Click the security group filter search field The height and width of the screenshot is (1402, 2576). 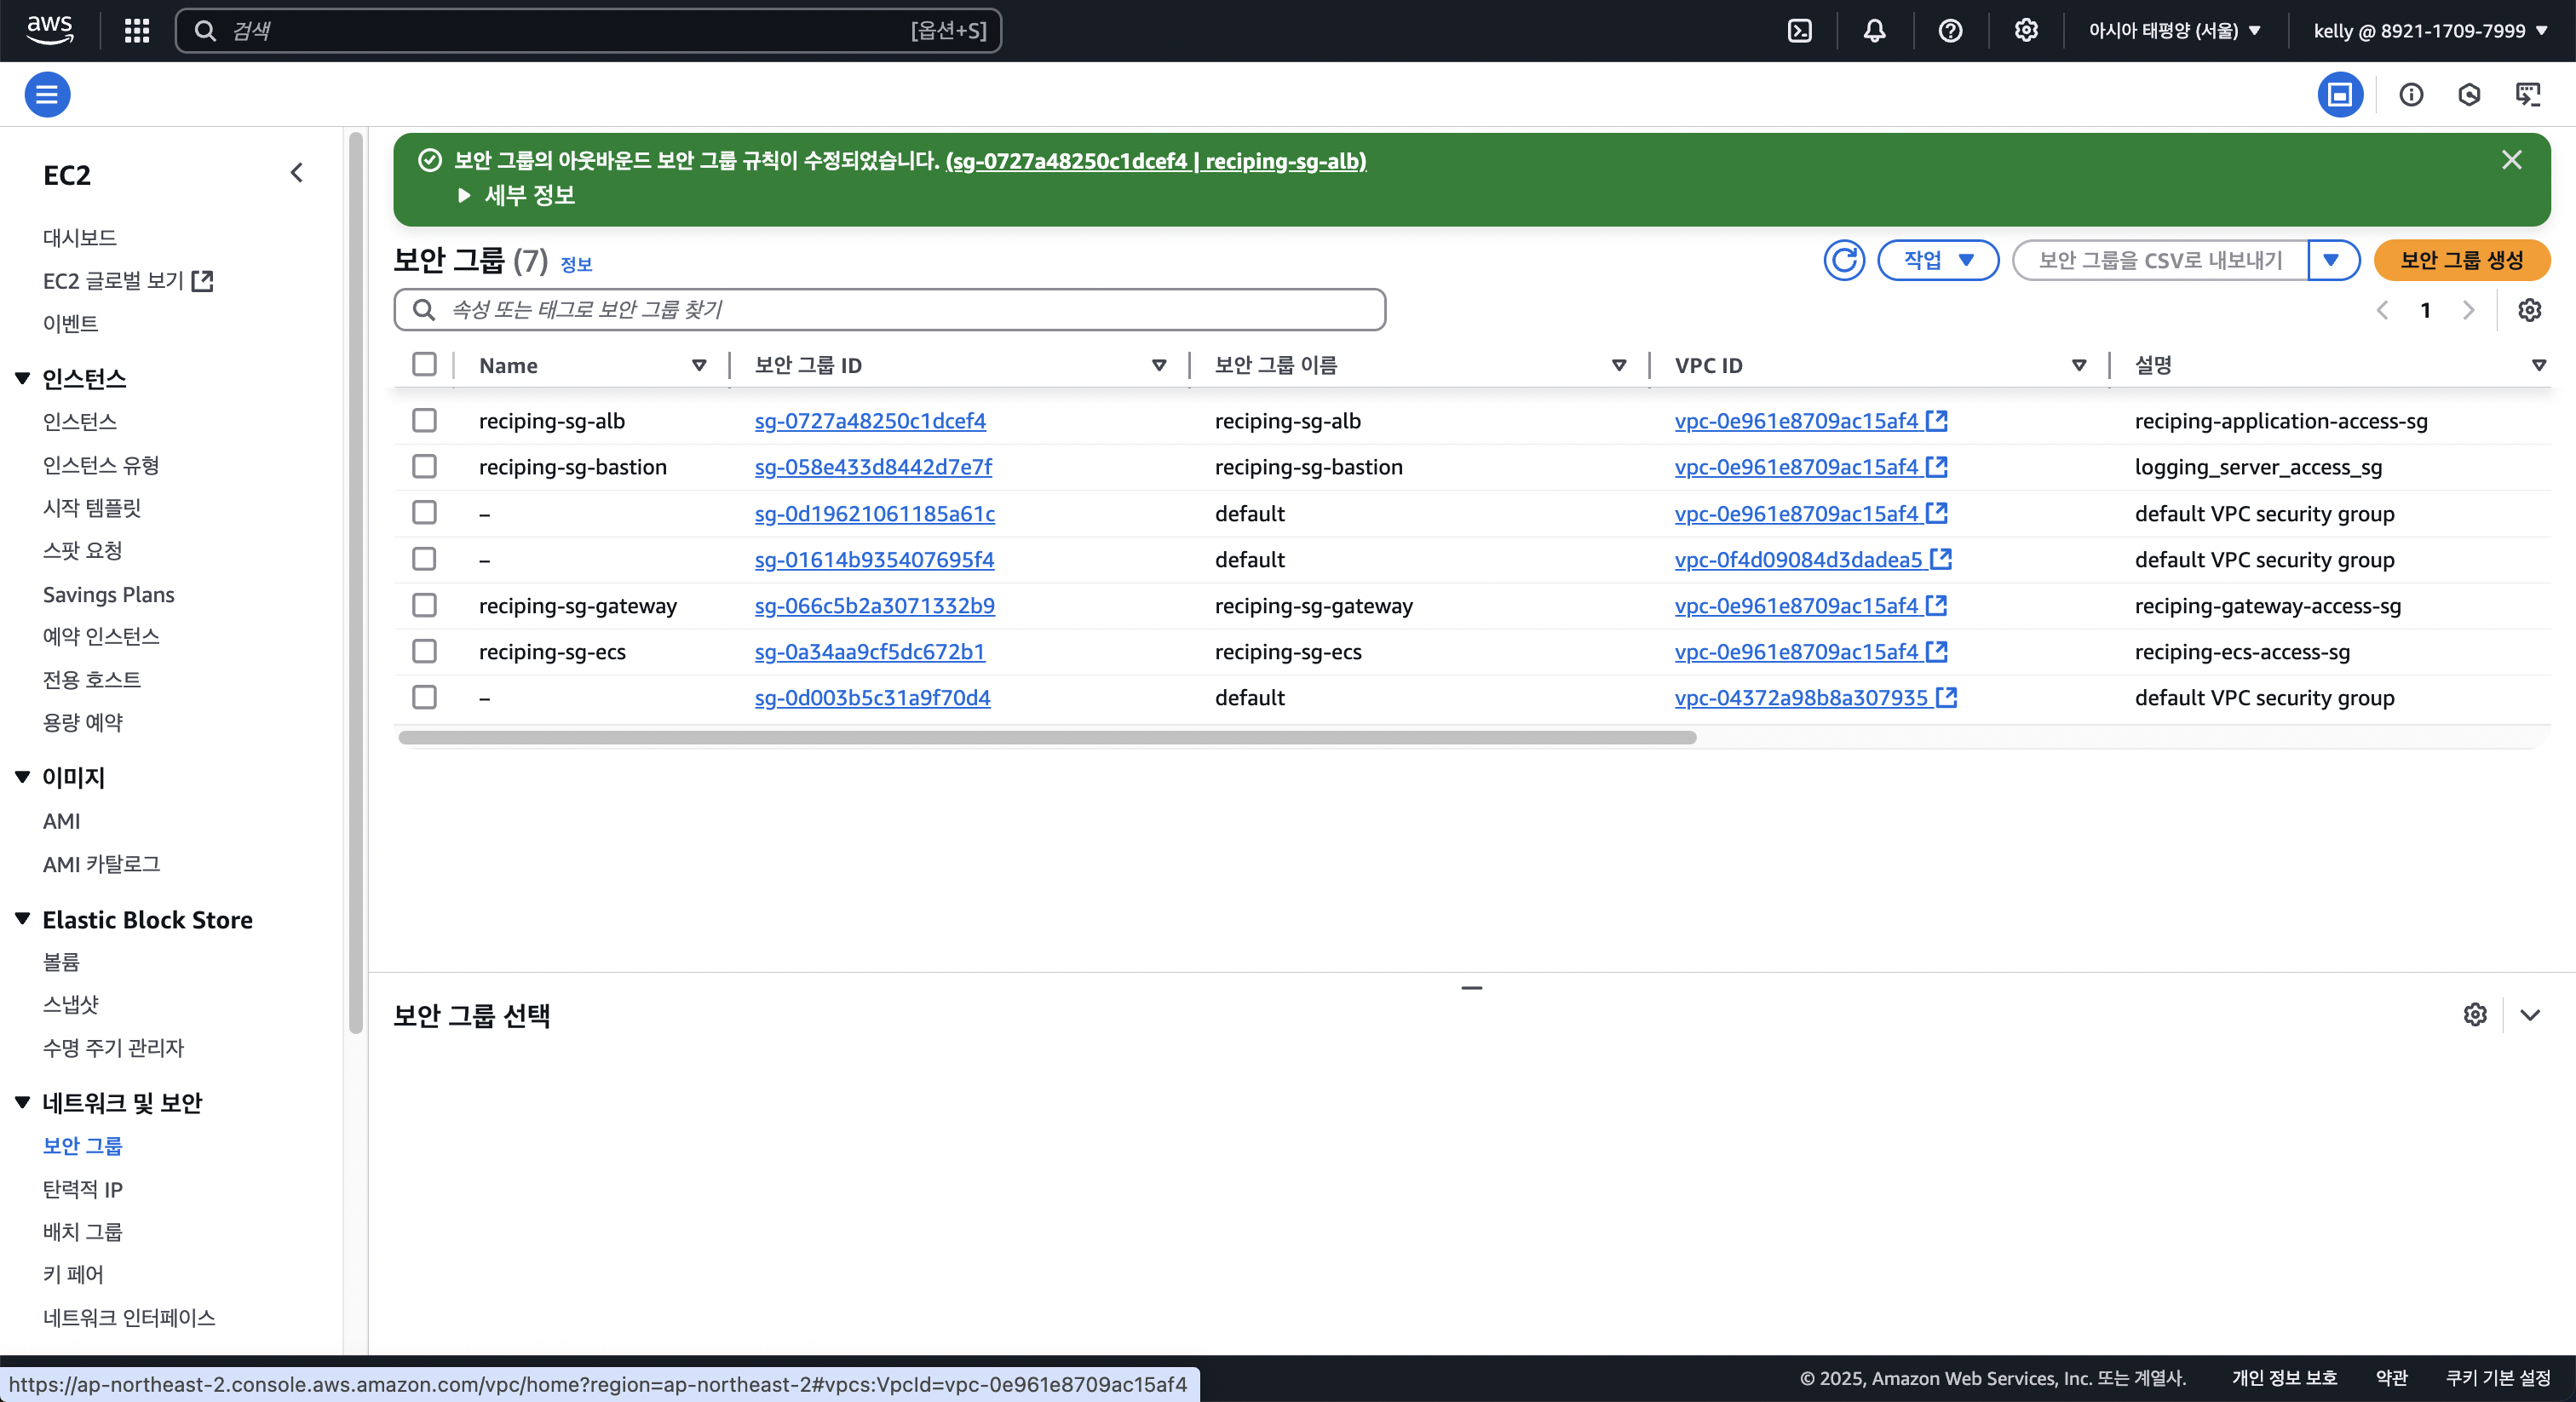click(889, 310)
